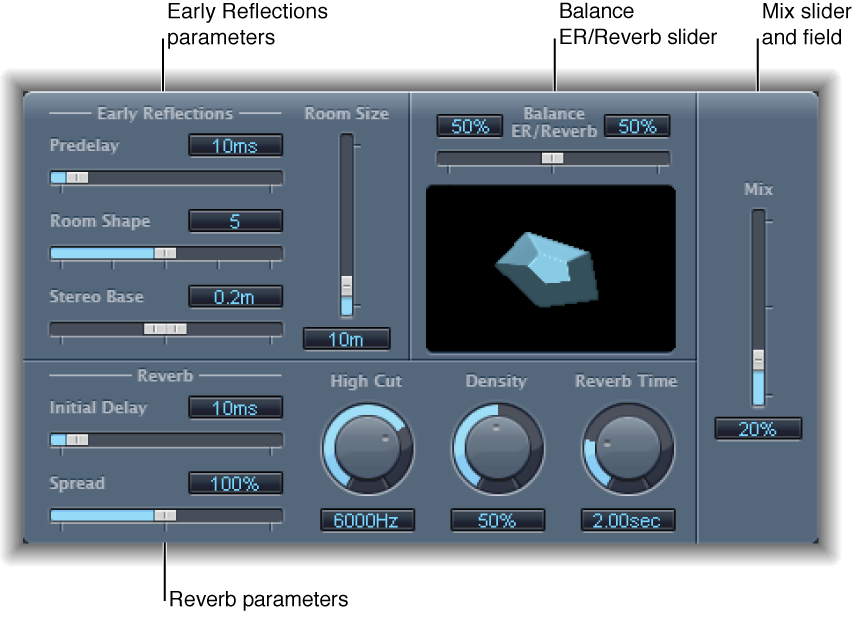Click the right 50% Reverb balance field
Screen dimensions: 866x618
(637, 126)
